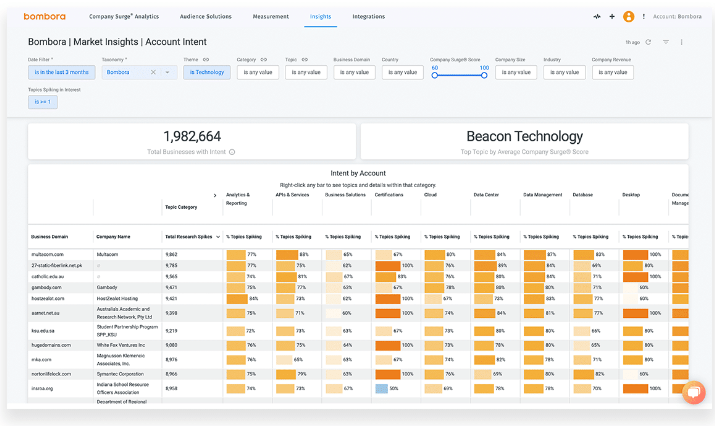Reload dashboard data with refresh icon
The image size is (715, 426).
(x=648, y=42)
